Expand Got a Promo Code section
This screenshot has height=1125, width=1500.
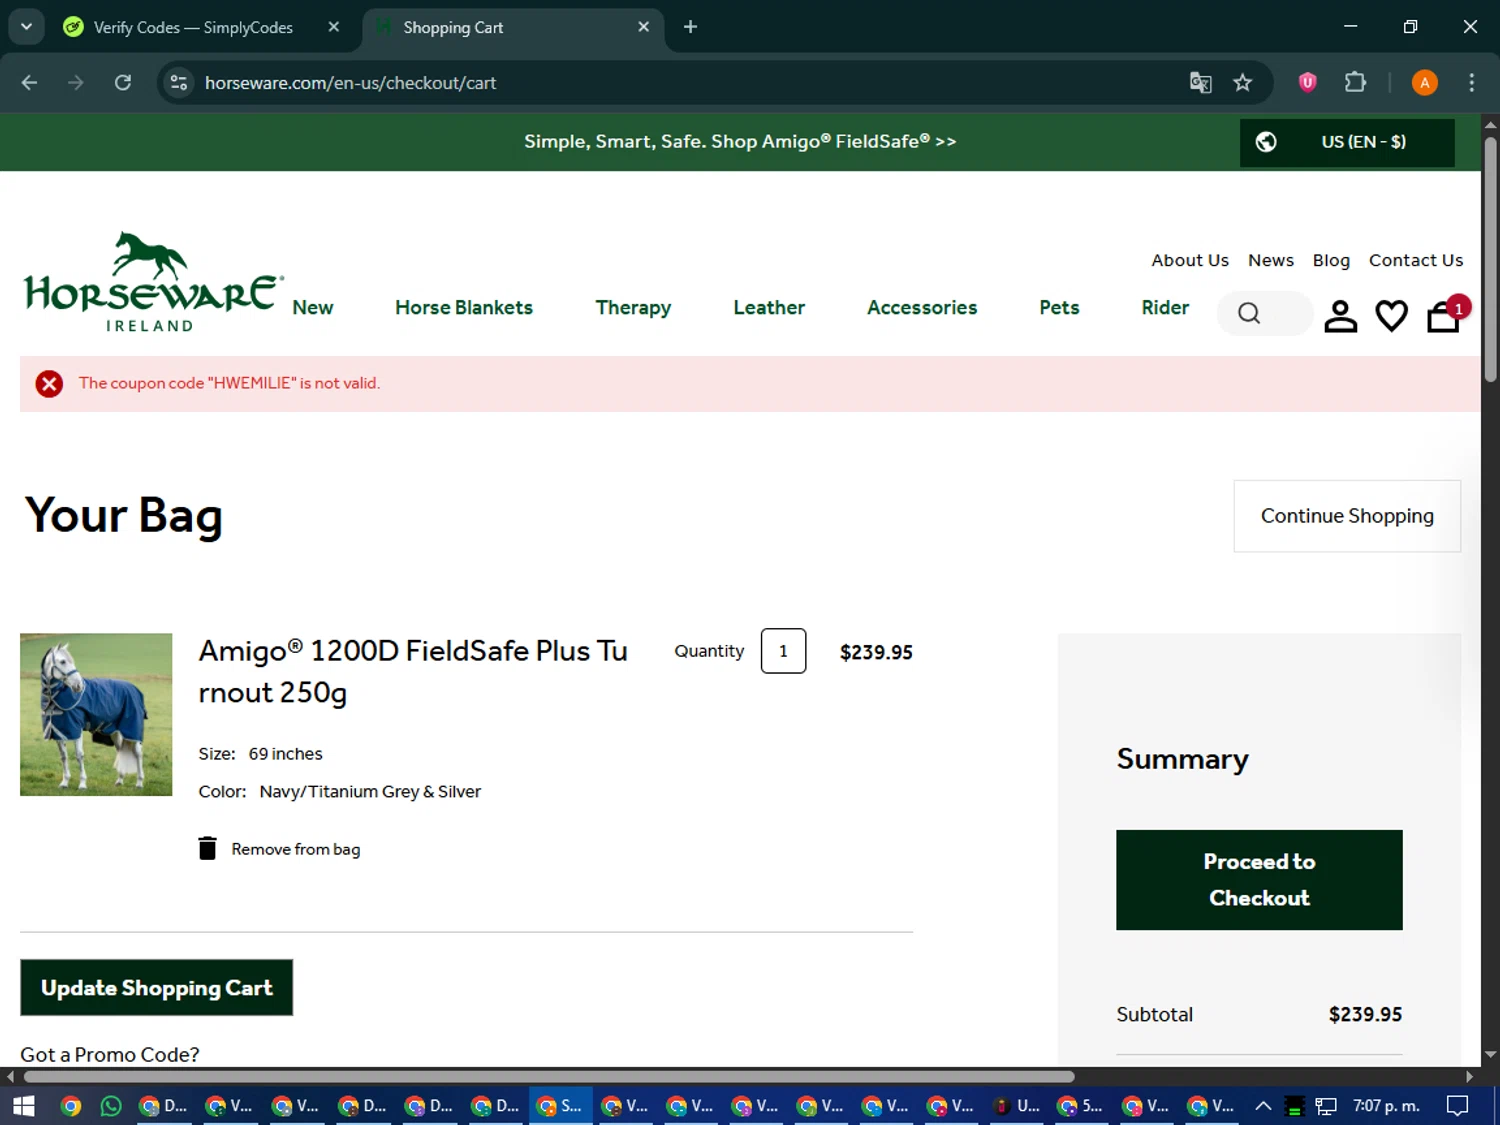pos(110,1055)
